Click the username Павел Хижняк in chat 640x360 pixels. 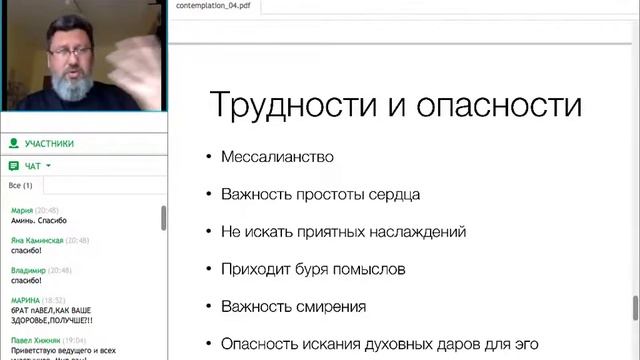coord(36,340)
